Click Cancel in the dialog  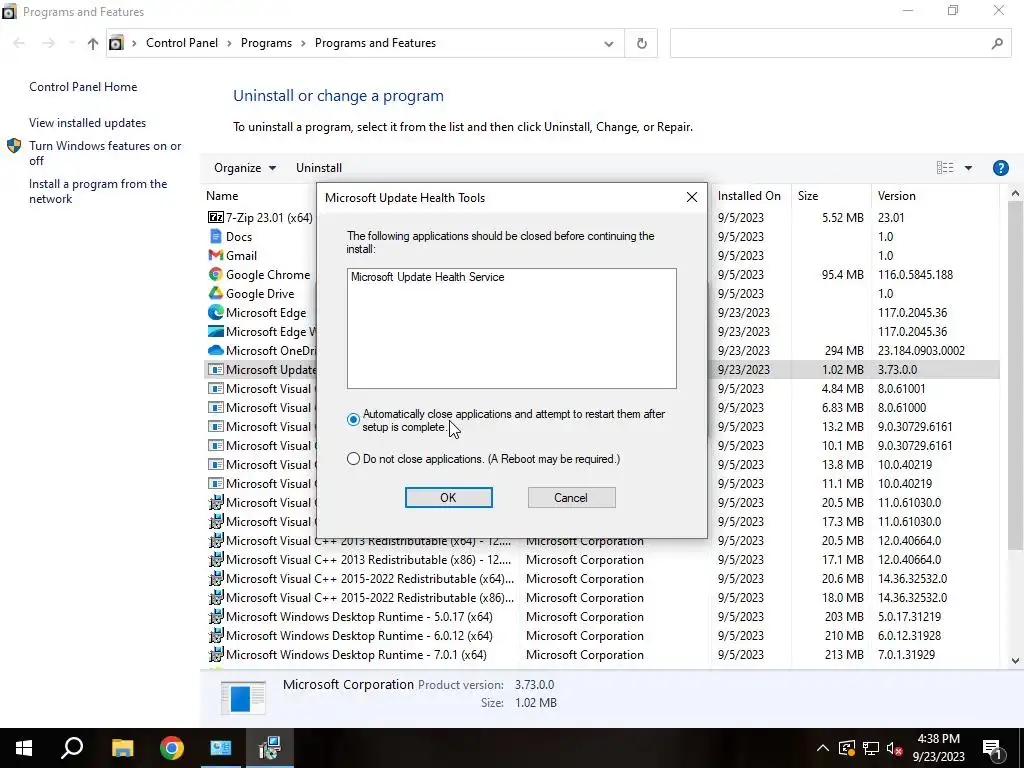tap(571, 498)
